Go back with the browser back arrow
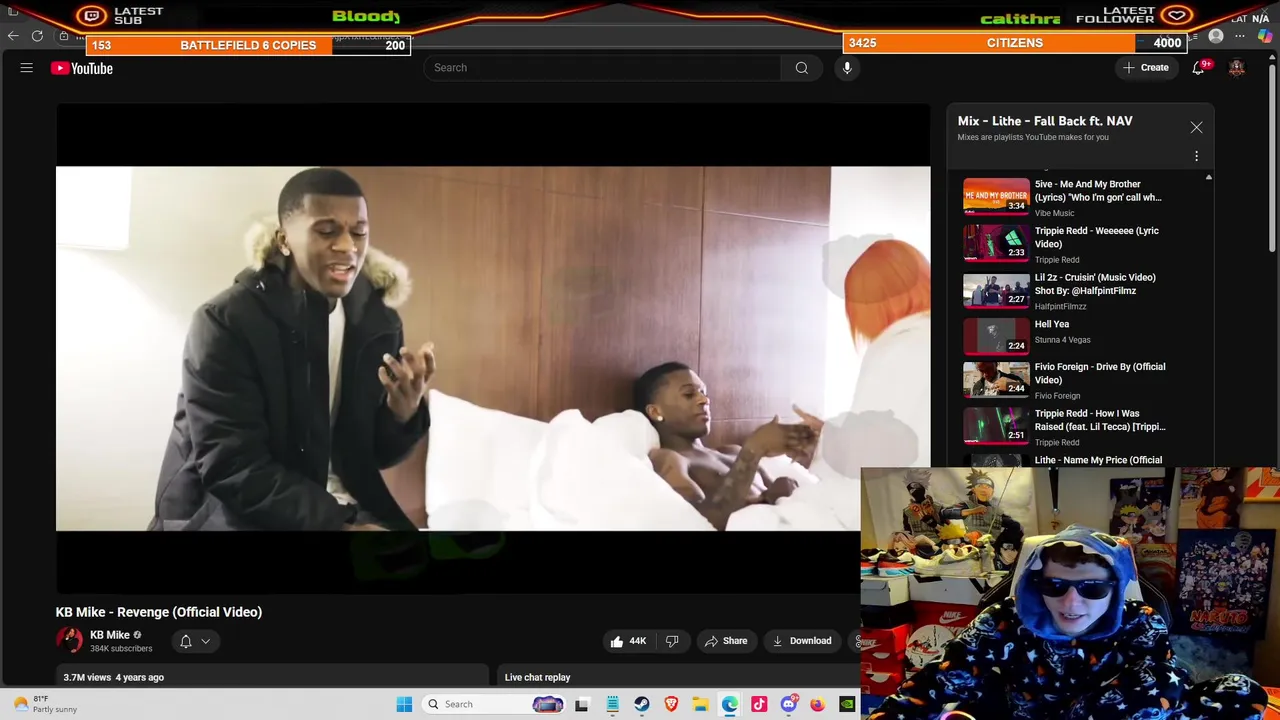 pyautogui.click(x=12, y=36)
